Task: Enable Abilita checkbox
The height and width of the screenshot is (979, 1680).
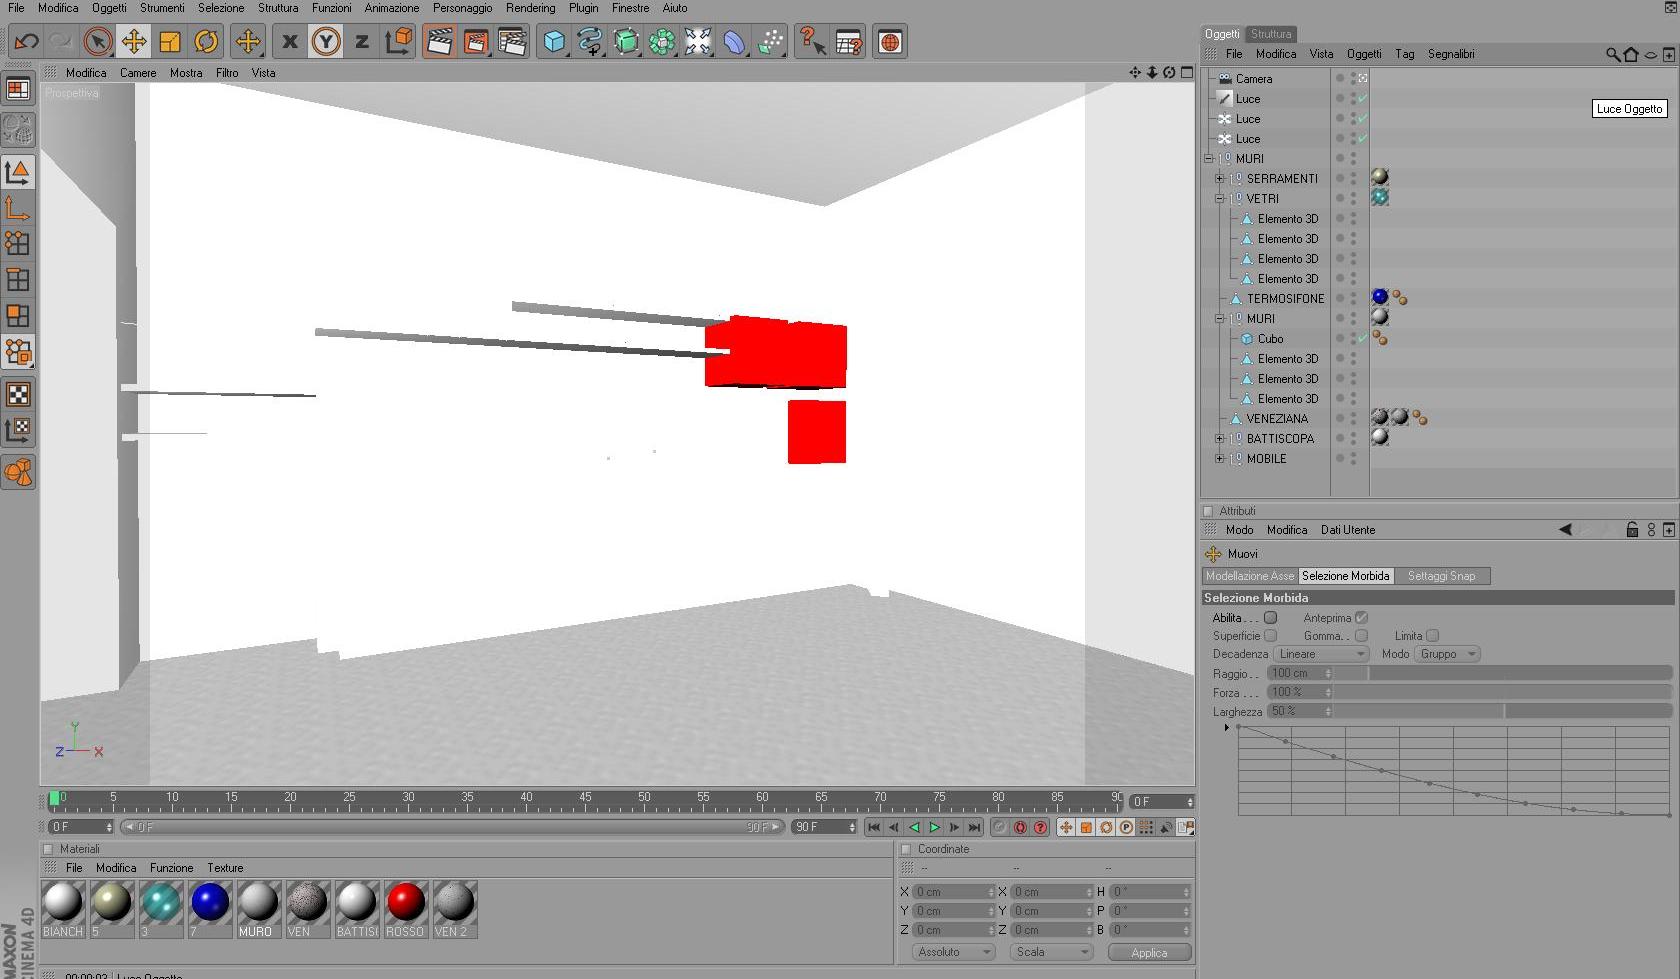Action: 1271,618
